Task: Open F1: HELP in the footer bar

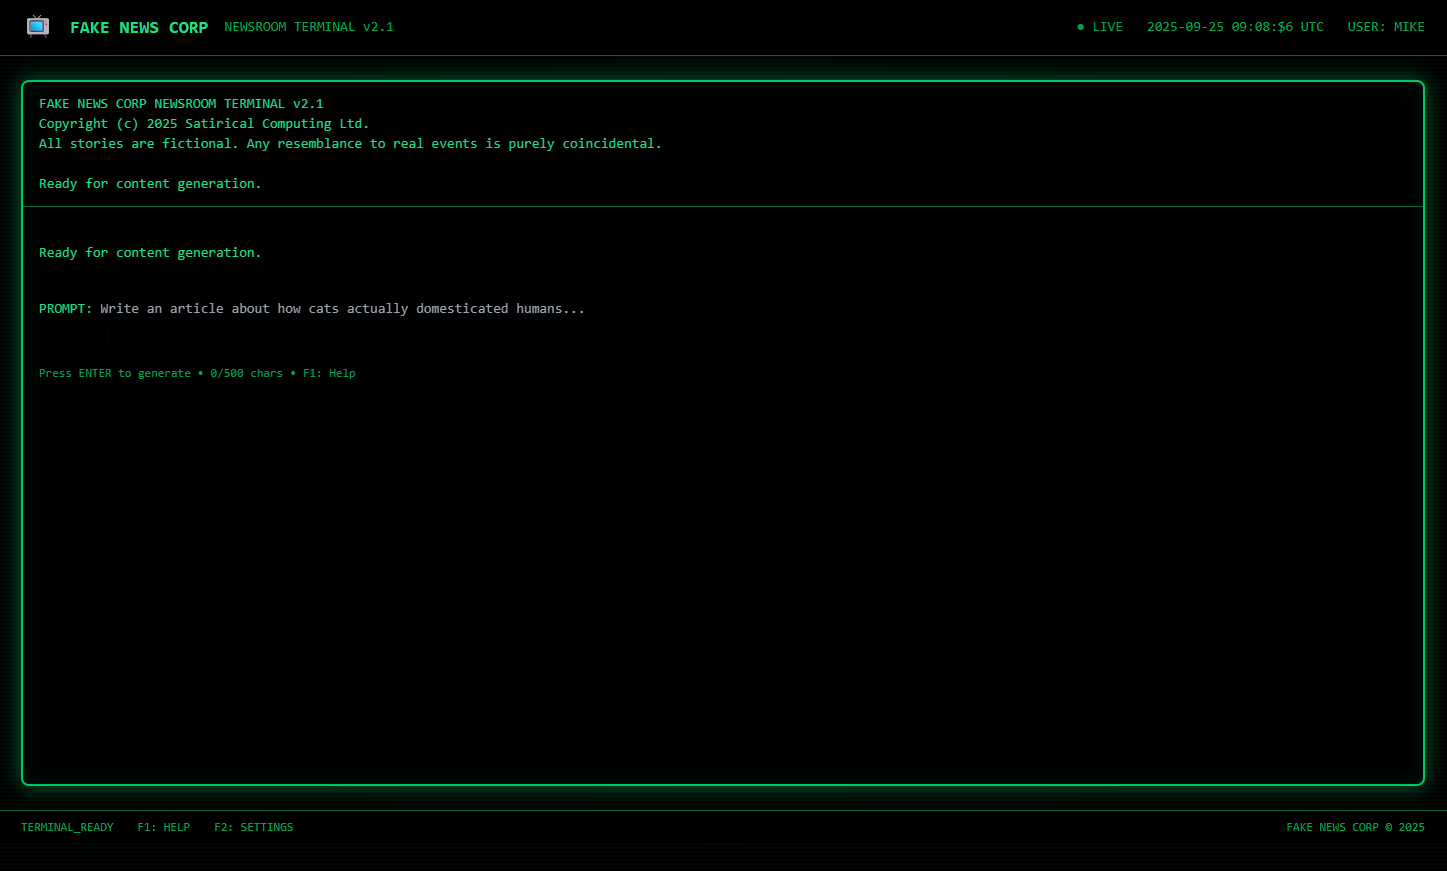Action: [163, 827]
